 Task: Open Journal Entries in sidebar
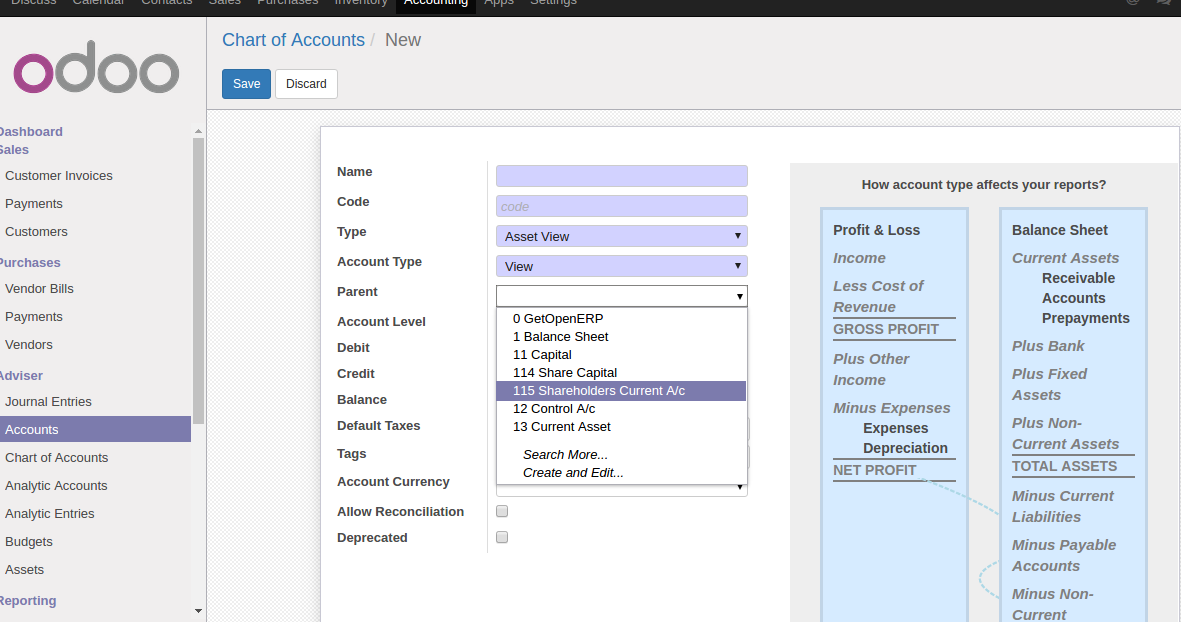coord(48,402)
